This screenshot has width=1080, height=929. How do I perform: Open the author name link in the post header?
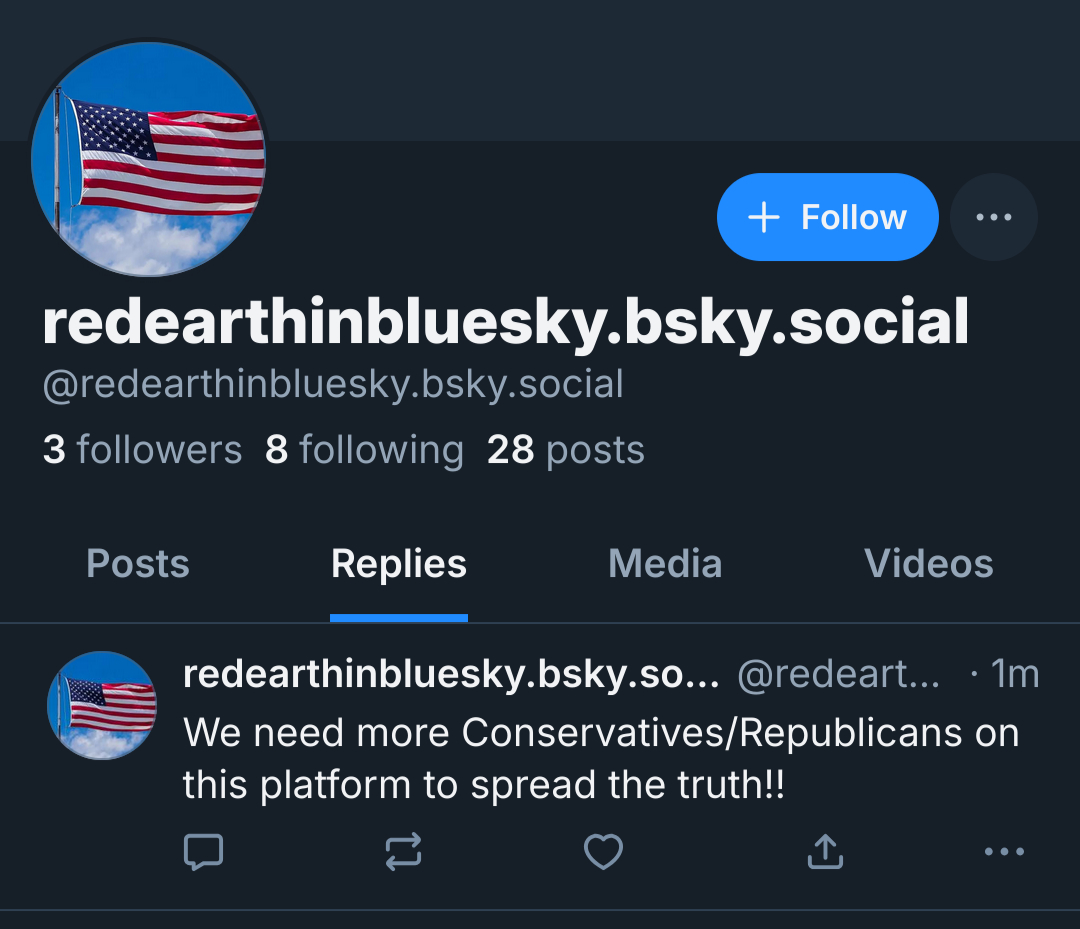450,675
